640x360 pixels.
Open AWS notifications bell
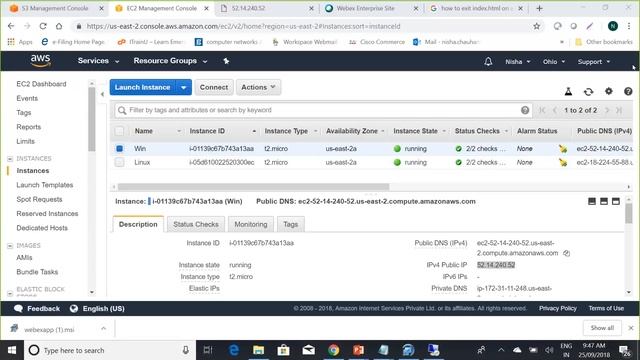point(488,62)
